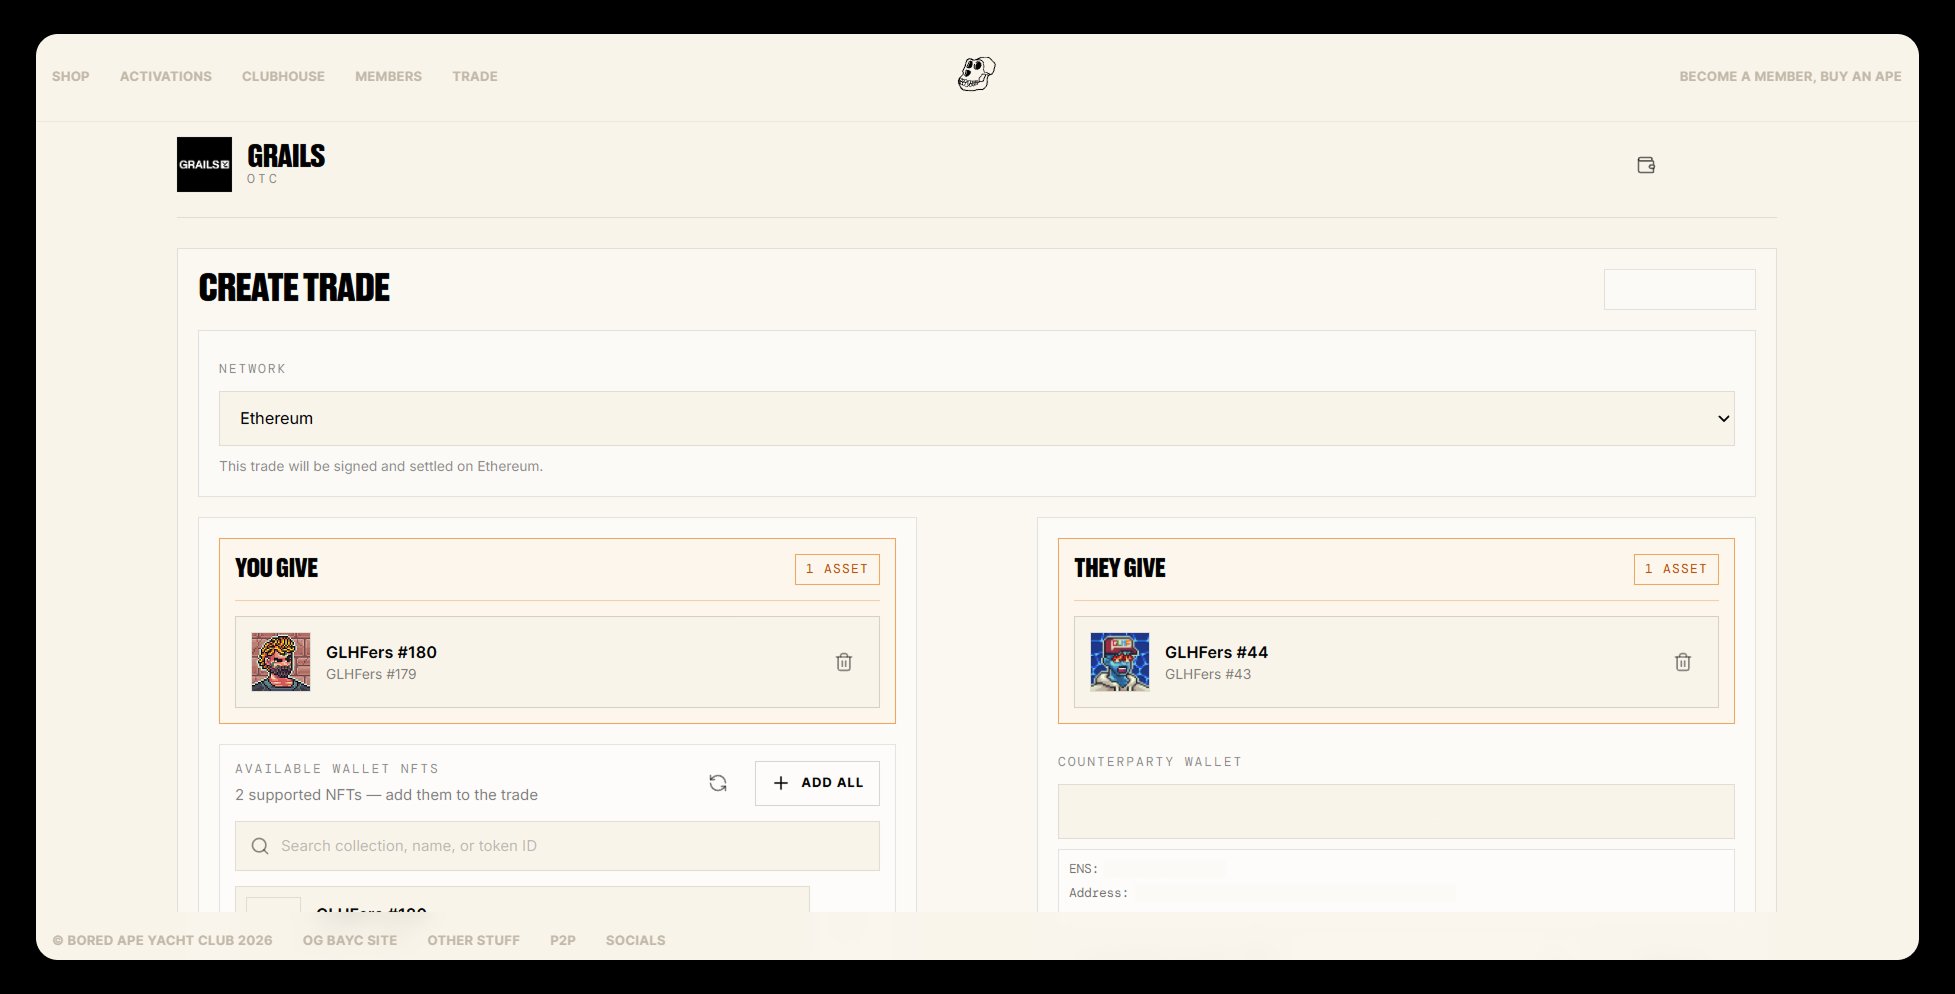Refresh available wallet NFTs
This screenshot has width=1955, height=994.
click(x=718, y=783)
